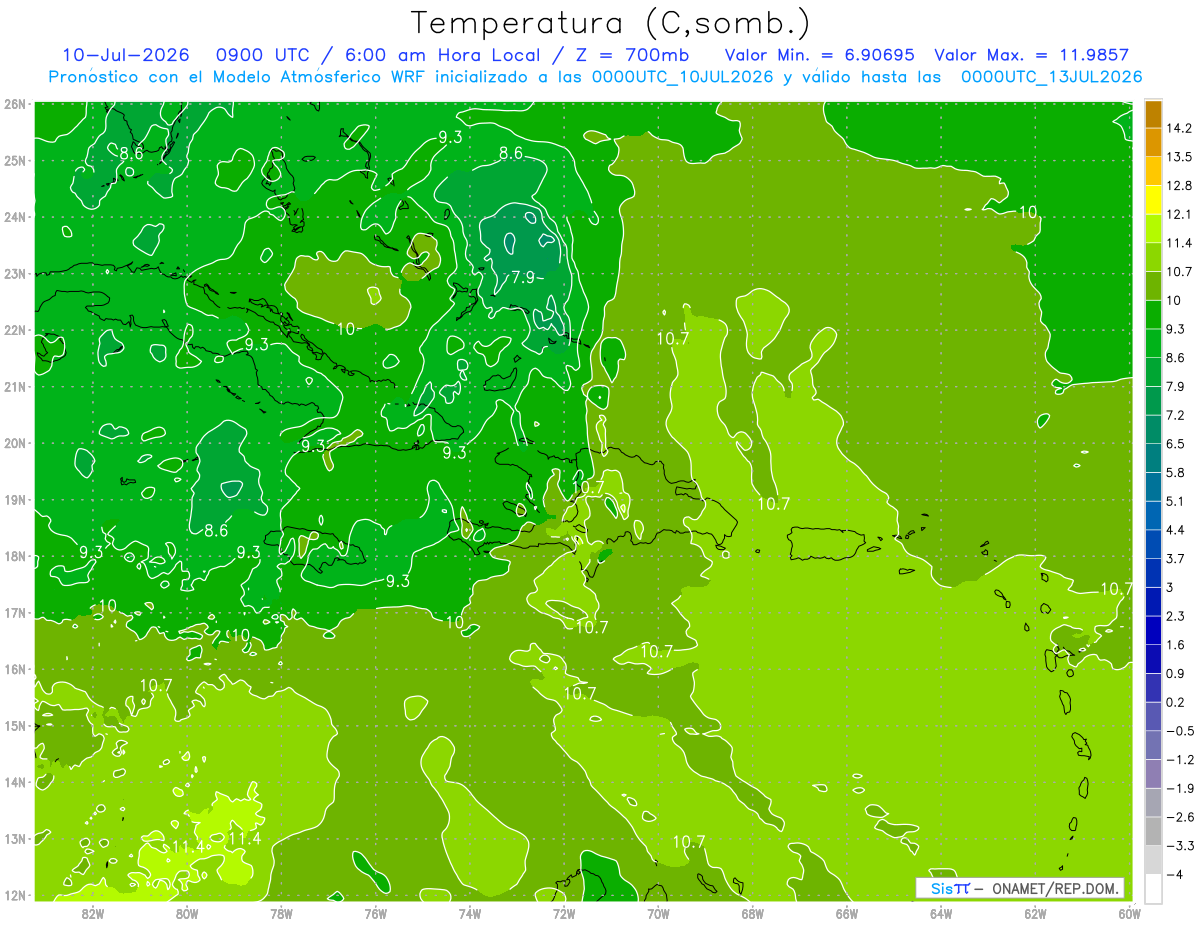
Task: Click the 62W longitude axis label
Action: (1035, 913)
